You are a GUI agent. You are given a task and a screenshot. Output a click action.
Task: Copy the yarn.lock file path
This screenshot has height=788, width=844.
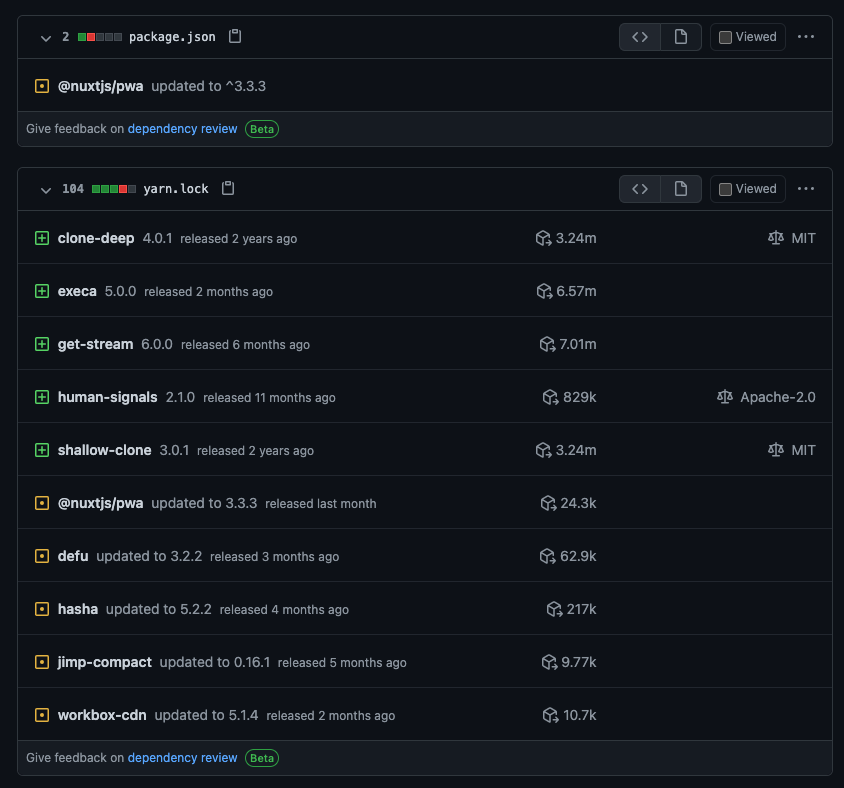pyautogui.click(x=228, y=188)
